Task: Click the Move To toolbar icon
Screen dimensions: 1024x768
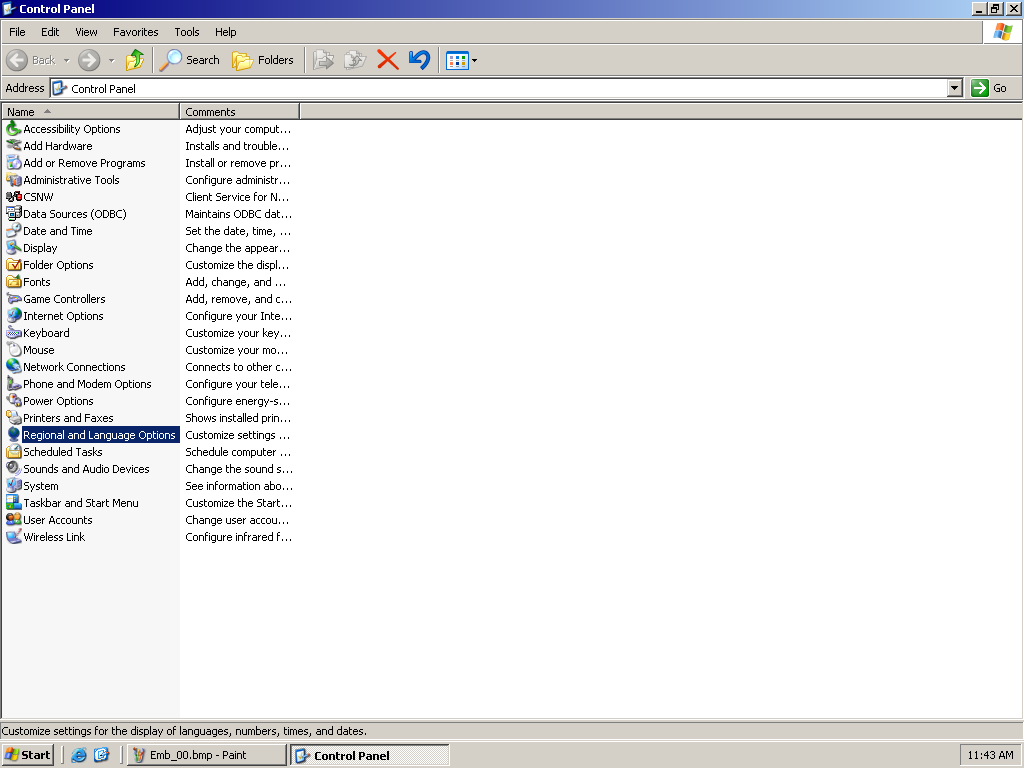Action: point(323,60)
